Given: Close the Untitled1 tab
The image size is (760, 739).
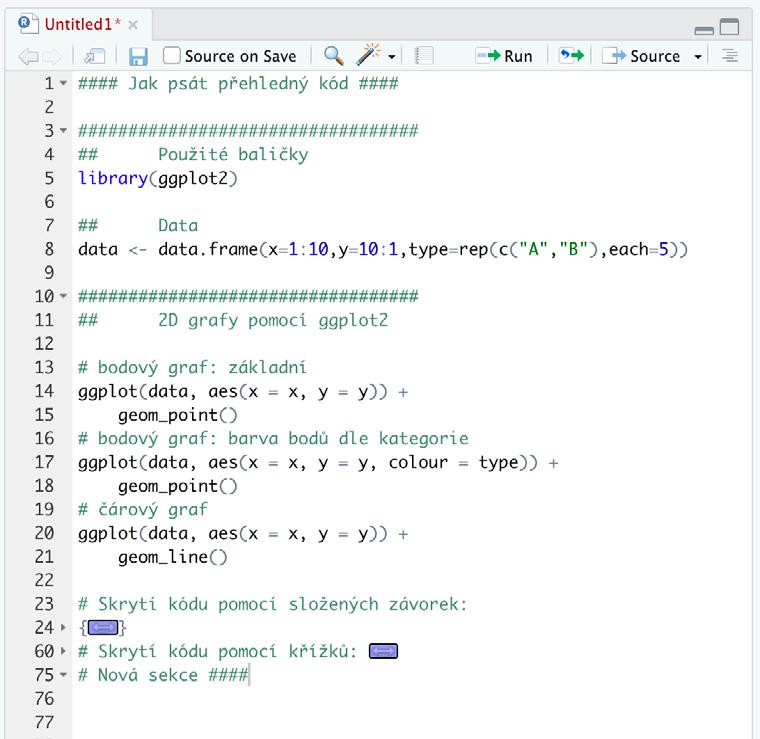Looking at the screenshot, I should pos(133,25).
